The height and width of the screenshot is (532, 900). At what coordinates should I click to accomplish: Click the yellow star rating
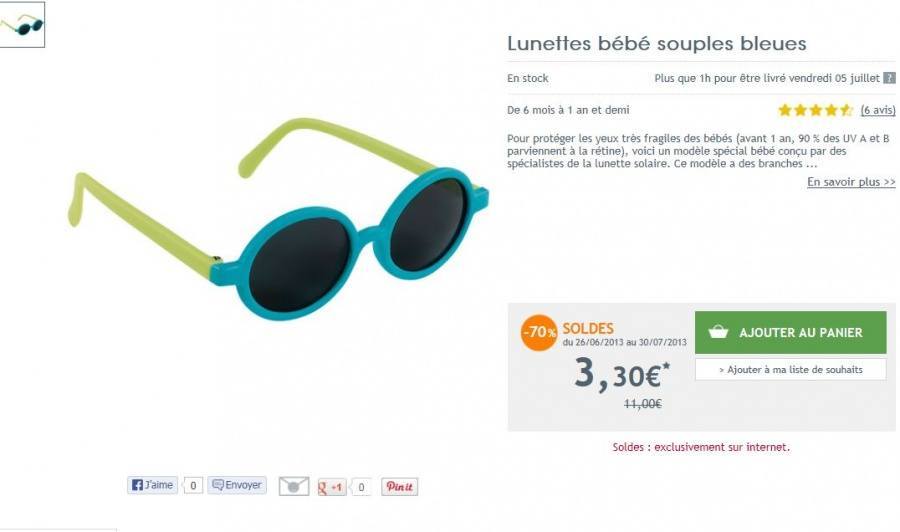tap(815, 110)
